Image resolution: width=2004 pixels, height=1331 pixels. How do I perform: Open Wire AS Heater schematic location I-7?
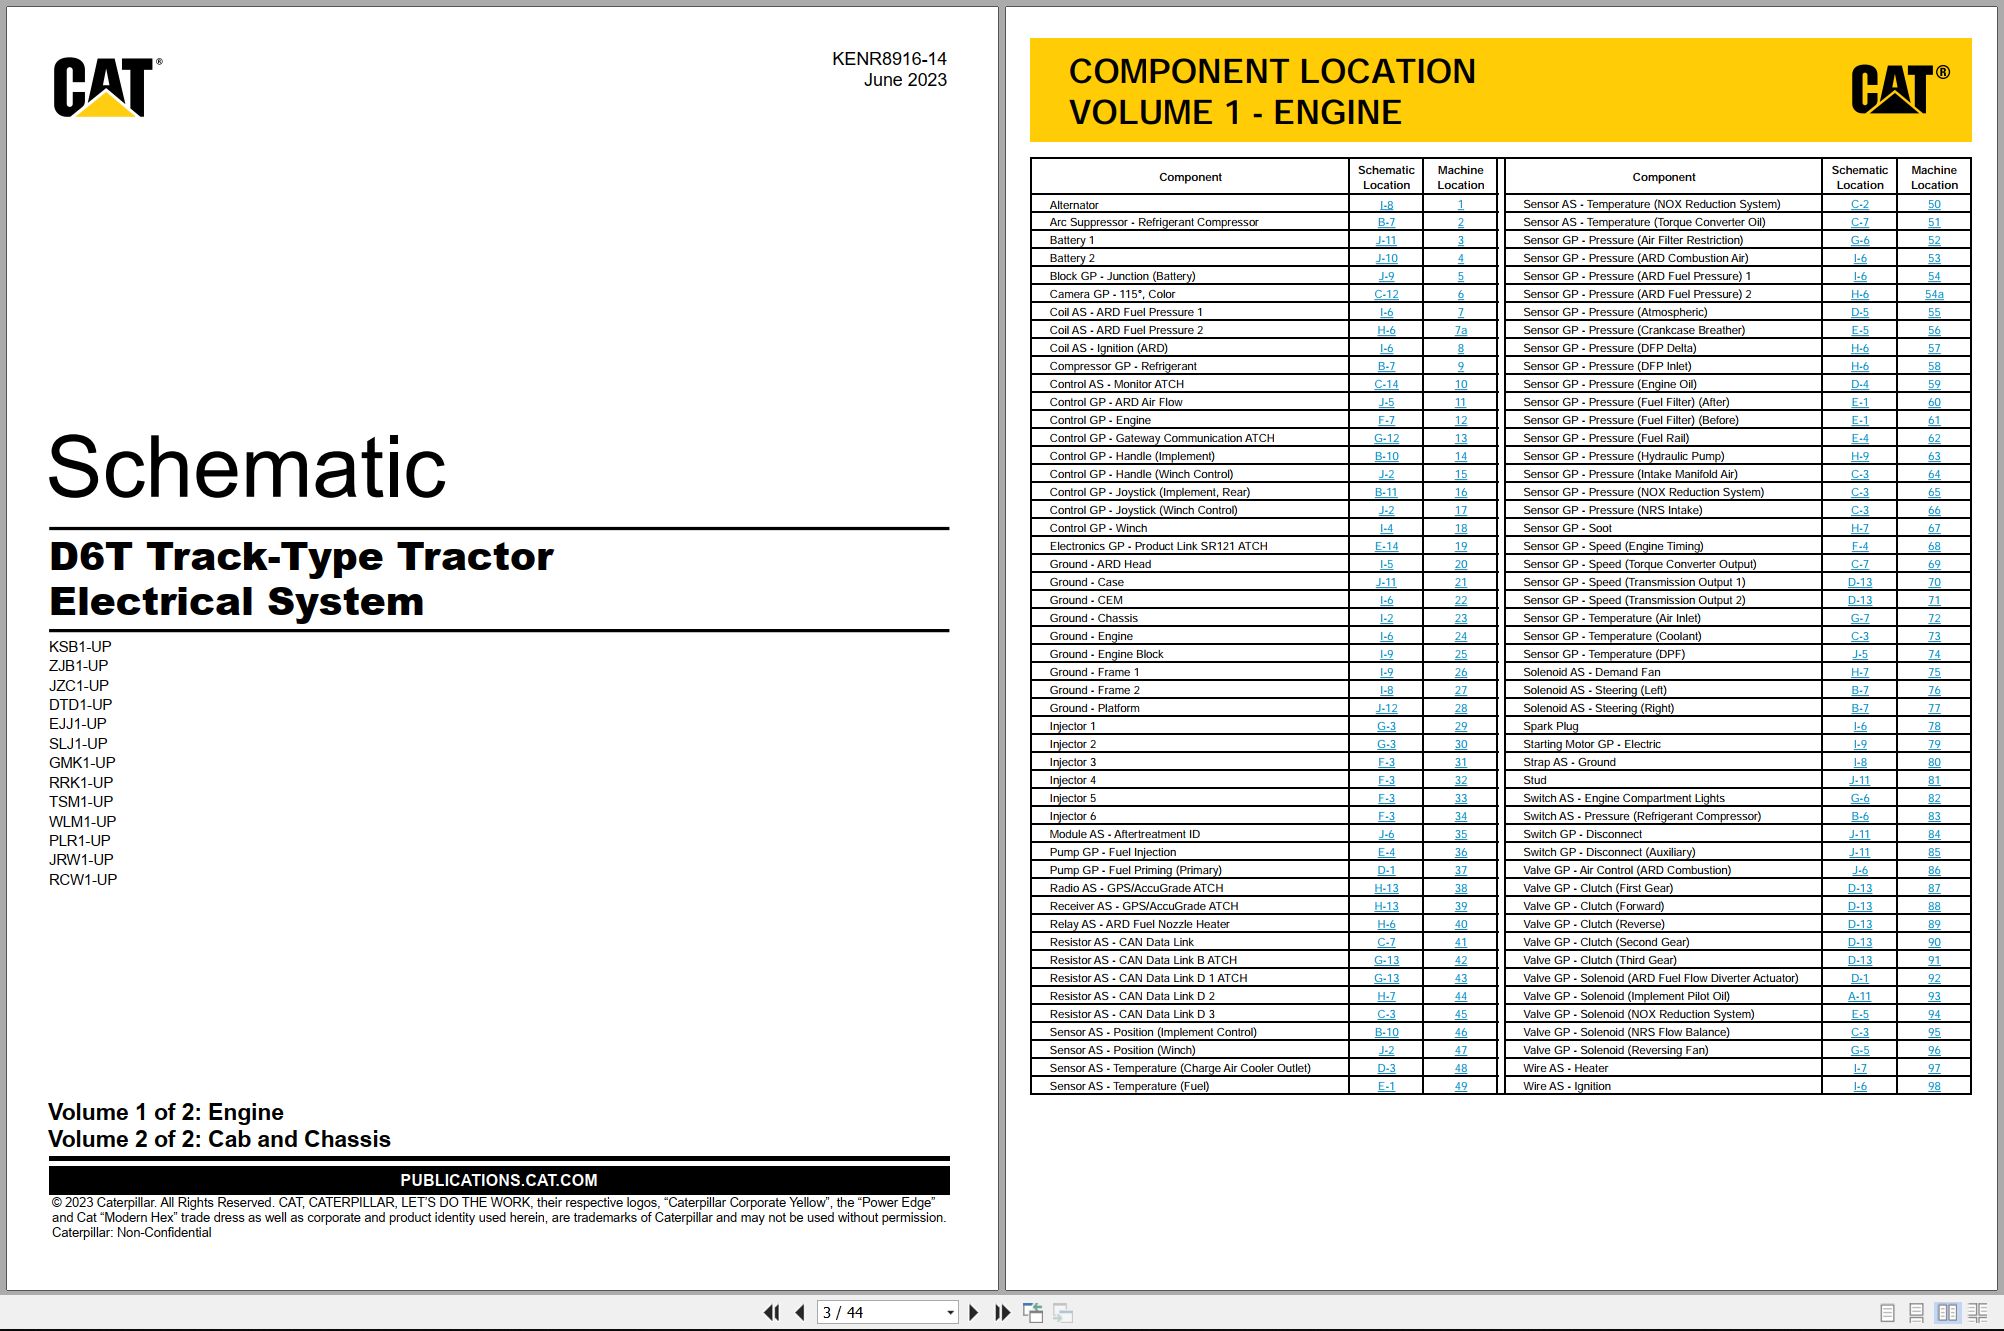pyautogui.click(x=1859, y=1069)
